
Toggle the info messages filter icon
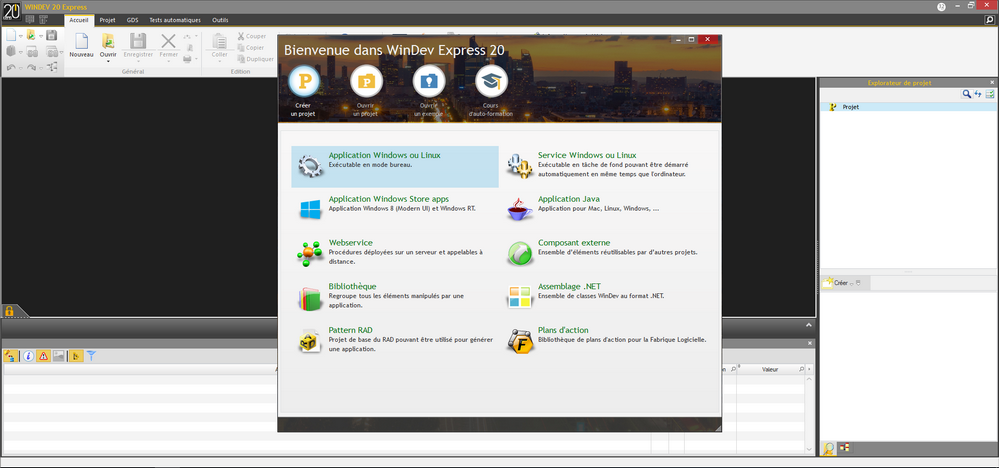pyautogui.click(x=28, y=356)
